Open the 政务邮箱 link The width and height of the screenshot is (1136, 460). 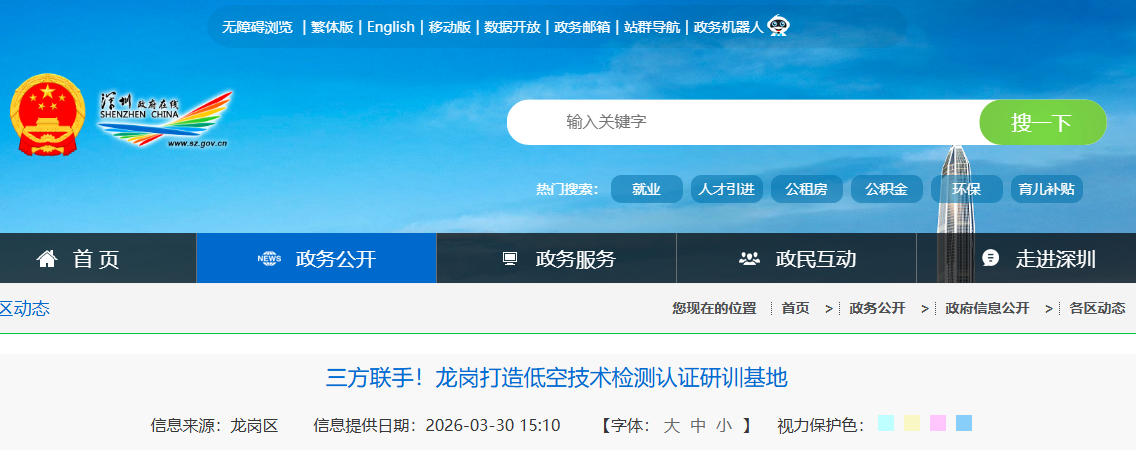click(582, 28)
